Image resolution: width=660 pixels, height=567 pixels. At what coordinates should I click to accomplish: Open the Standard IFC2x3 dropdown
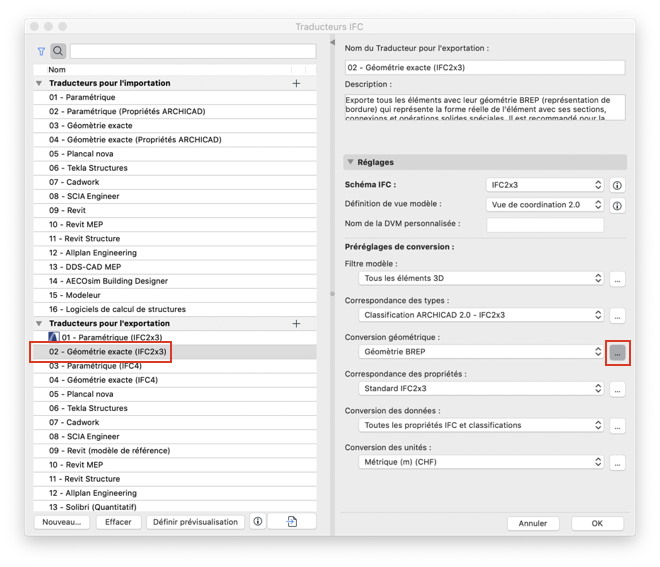click(x=481, y=389)
